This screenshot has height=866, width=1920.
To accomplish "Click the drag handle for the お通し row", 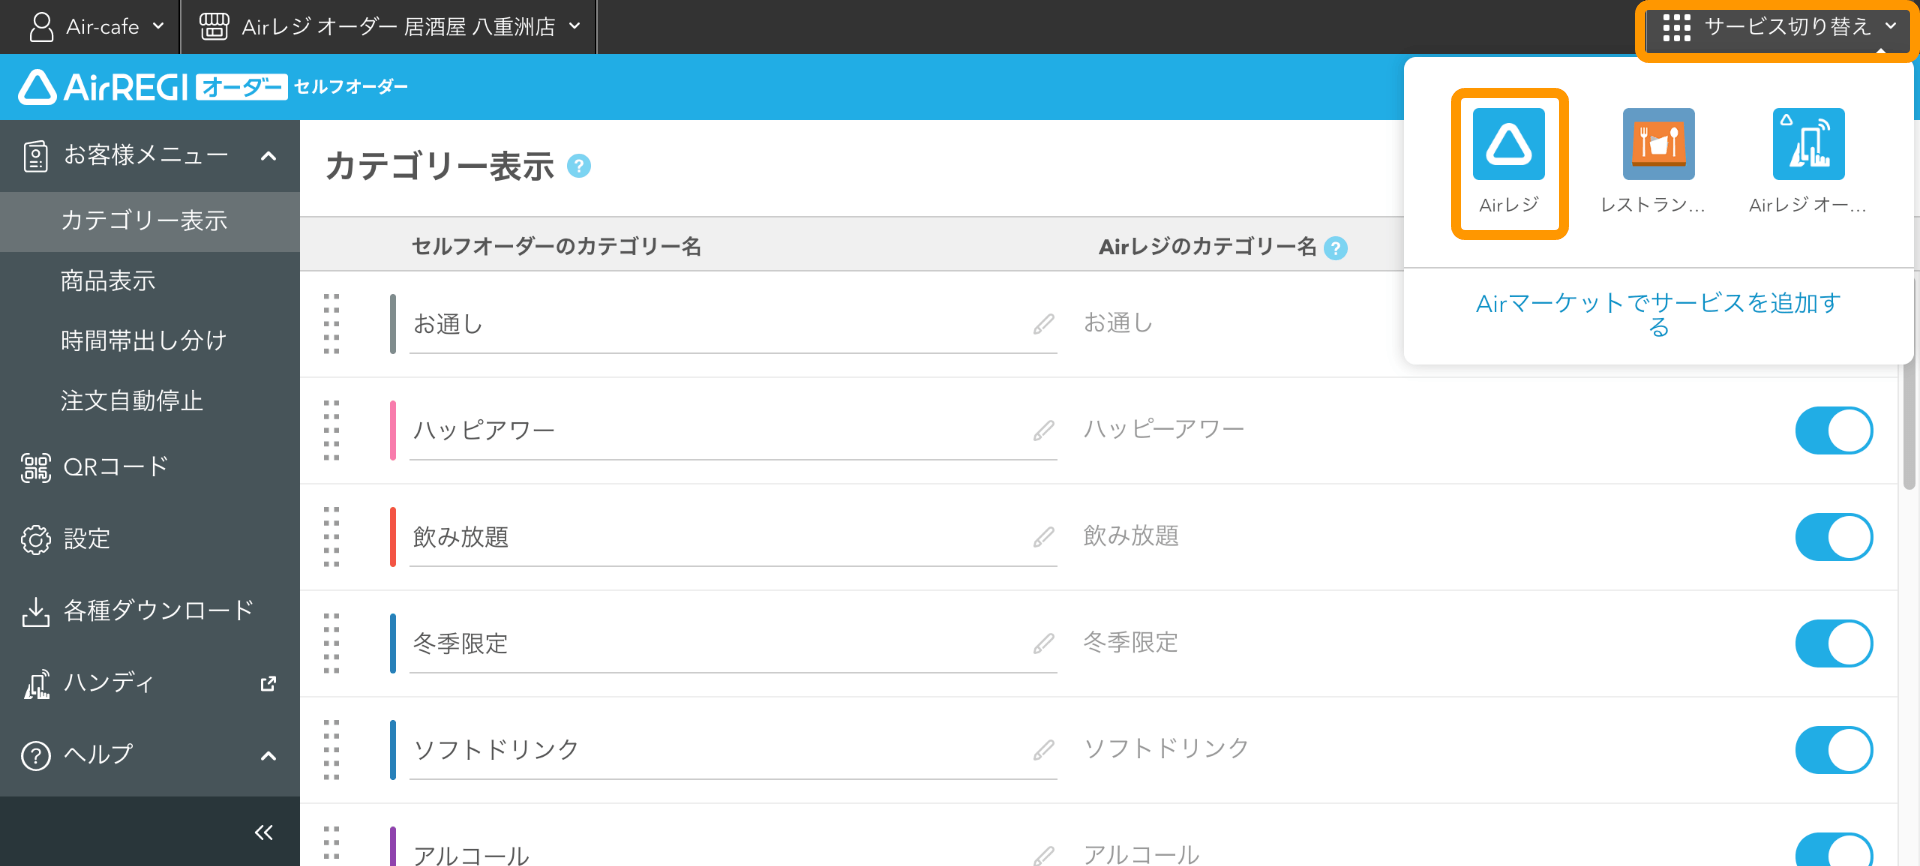I will 332,324.
